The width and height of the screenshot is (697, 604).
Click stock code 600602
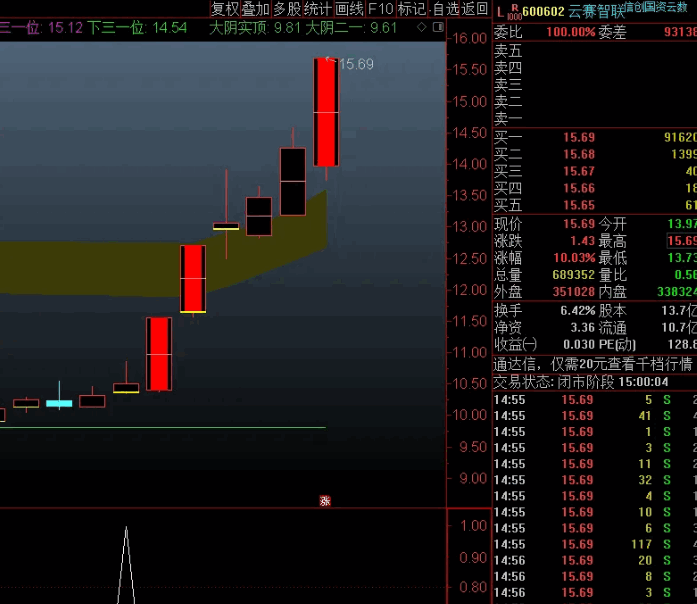coord(543,11)
